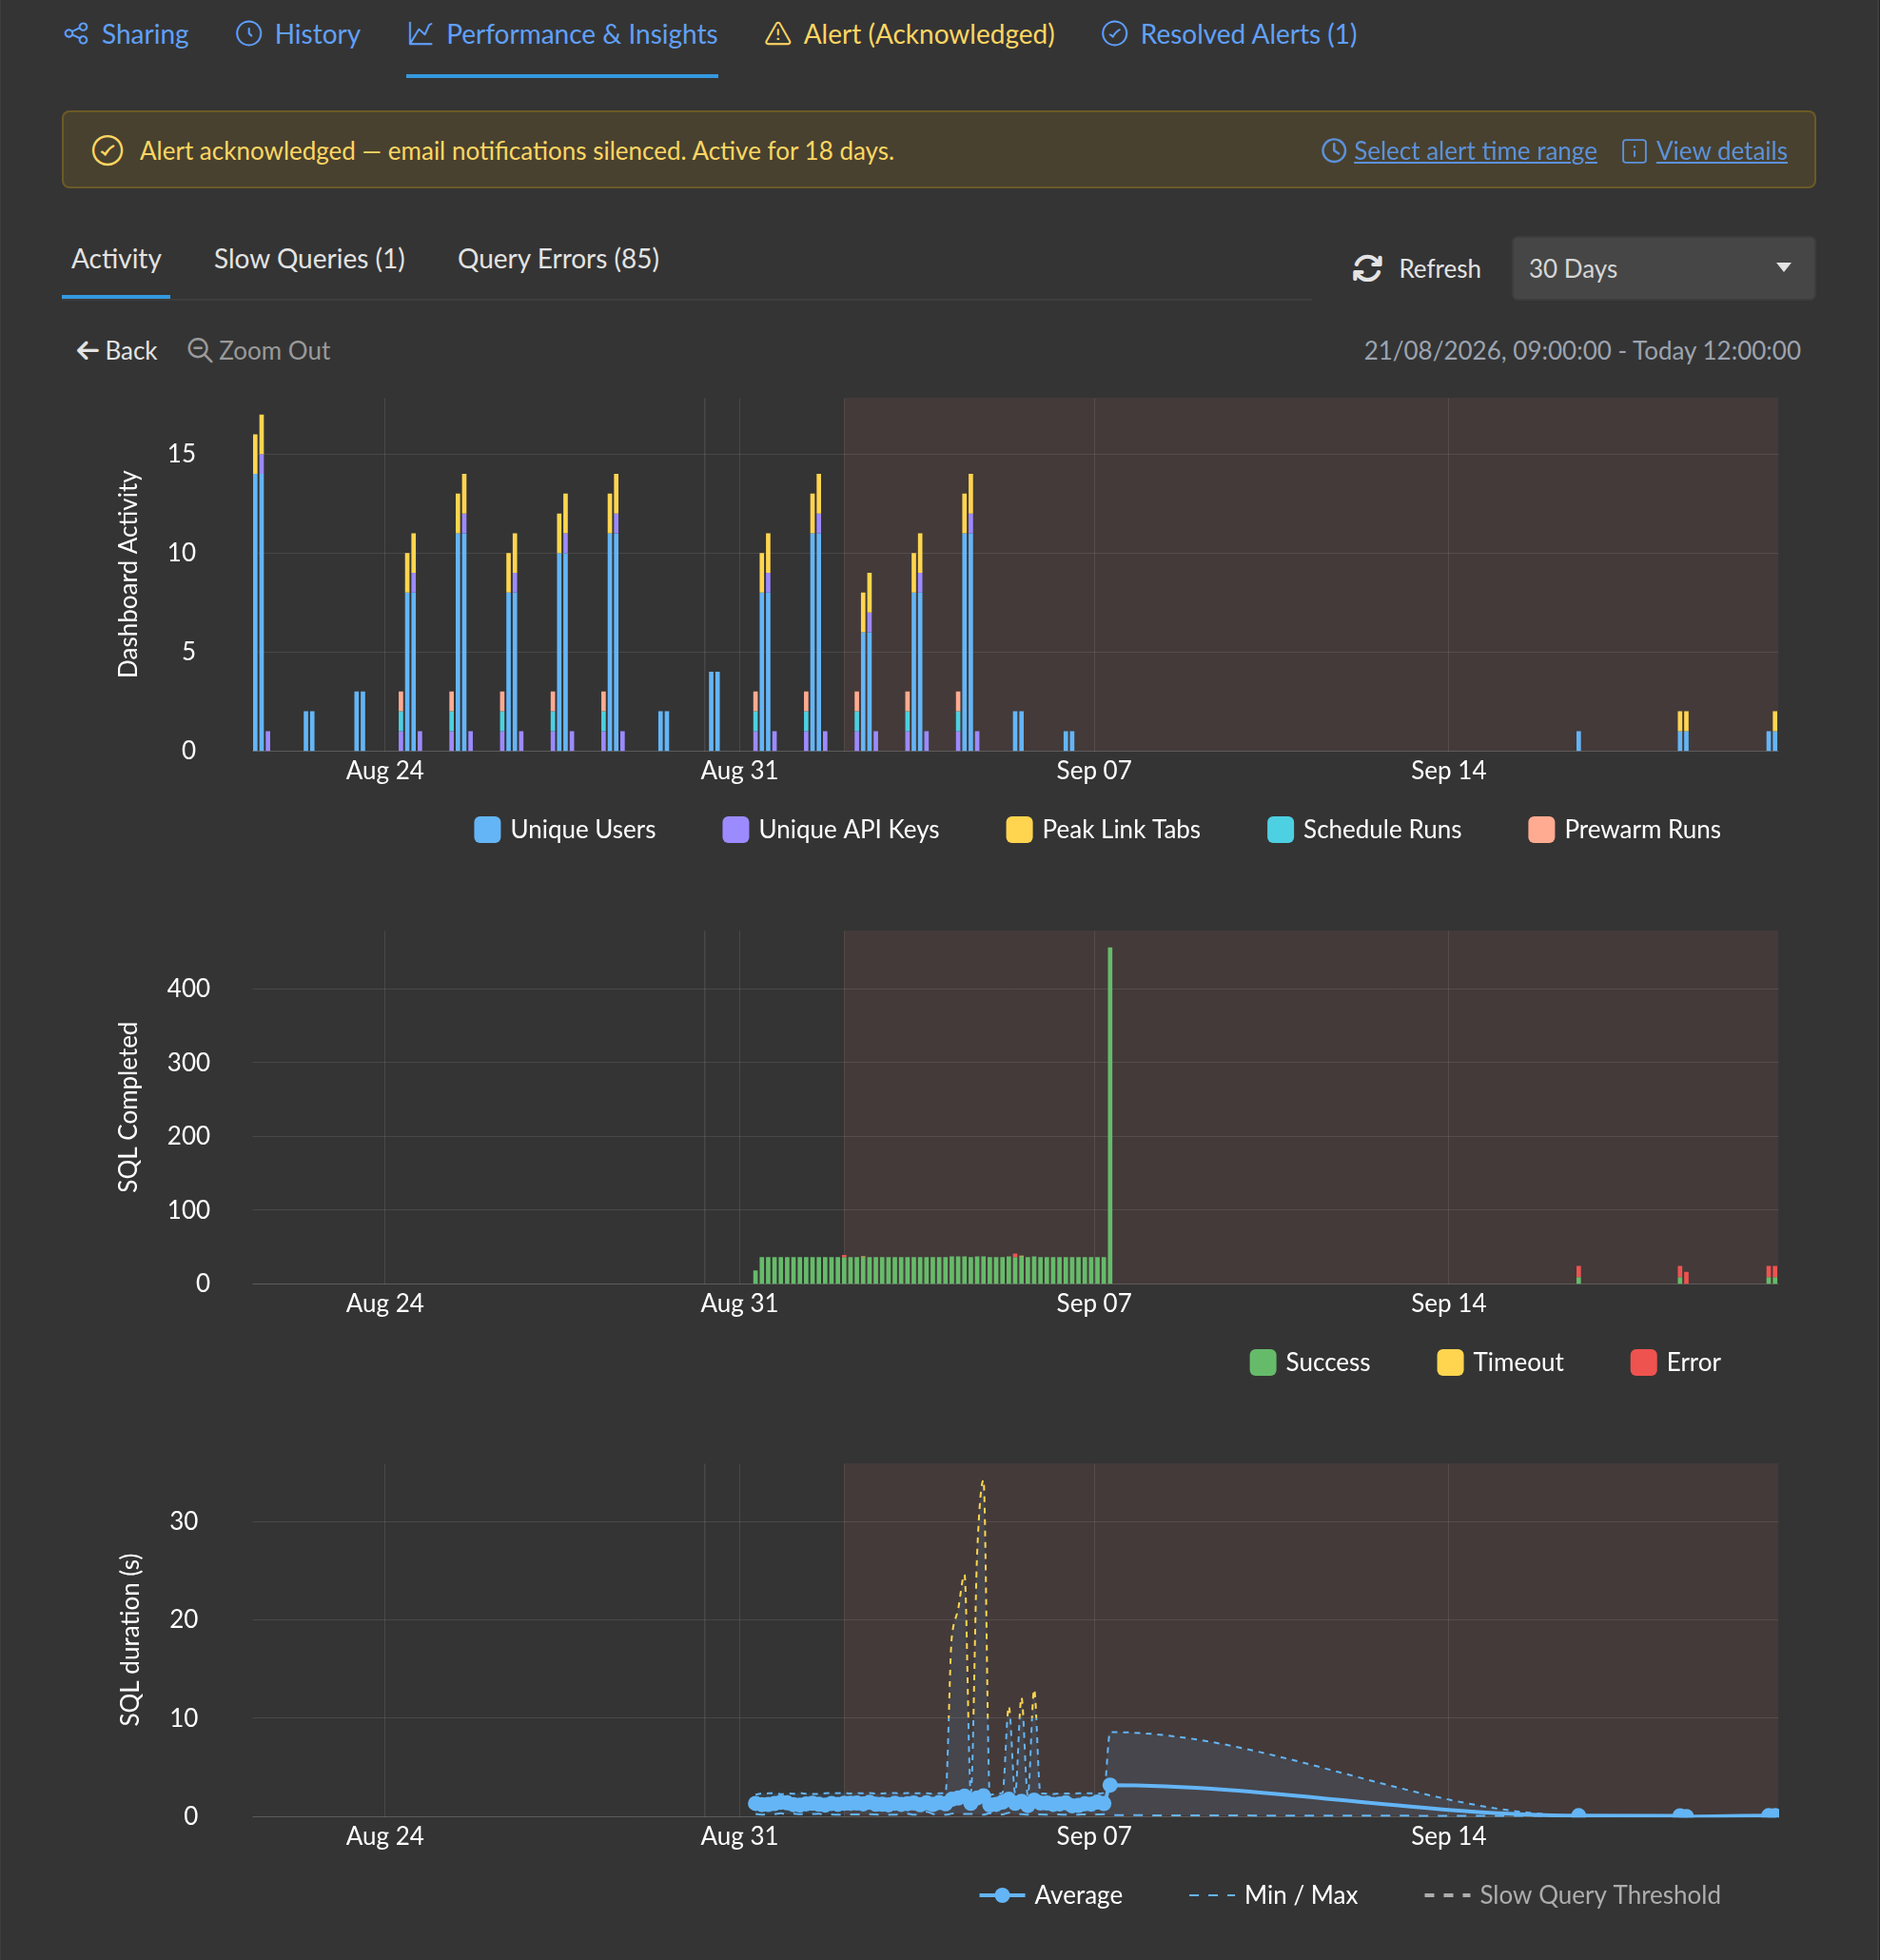
Task: Click the Zoom Out magnifier icon
Action: 200,350
